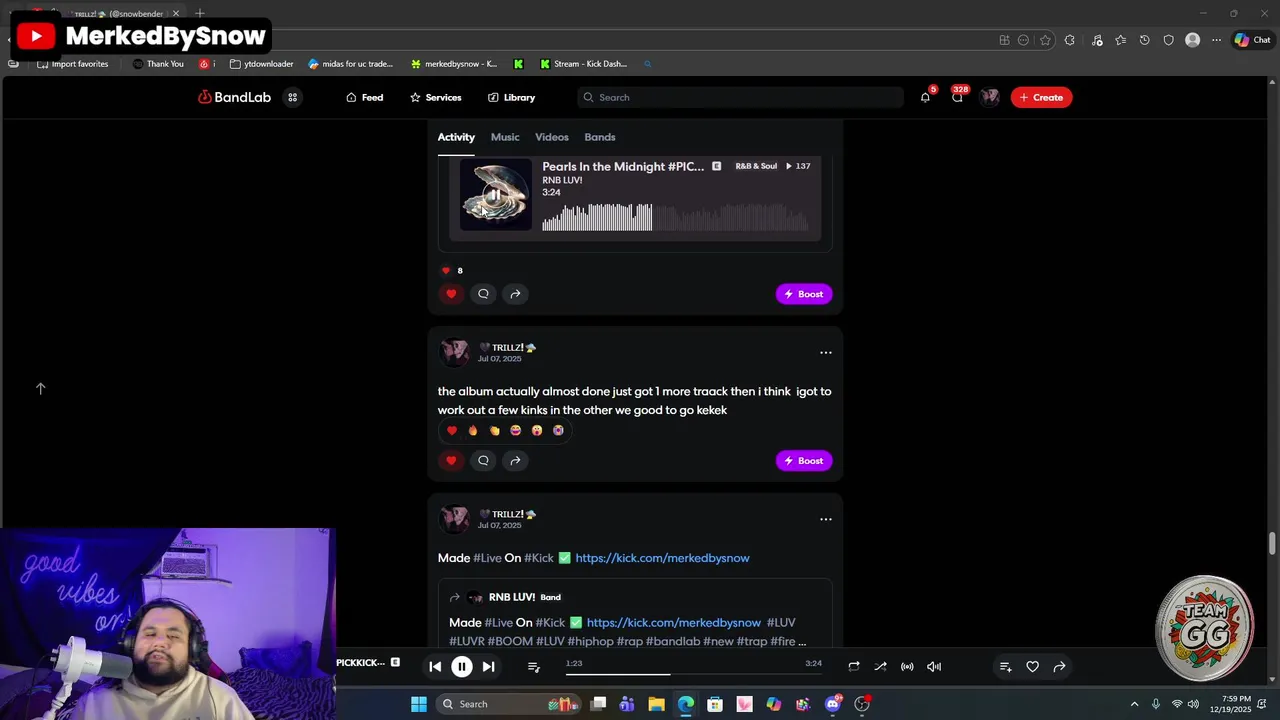Viewport: 1280px width, 720px height.
Task: Add the current track to a playlist
Action: click(x=1005, y=667)
